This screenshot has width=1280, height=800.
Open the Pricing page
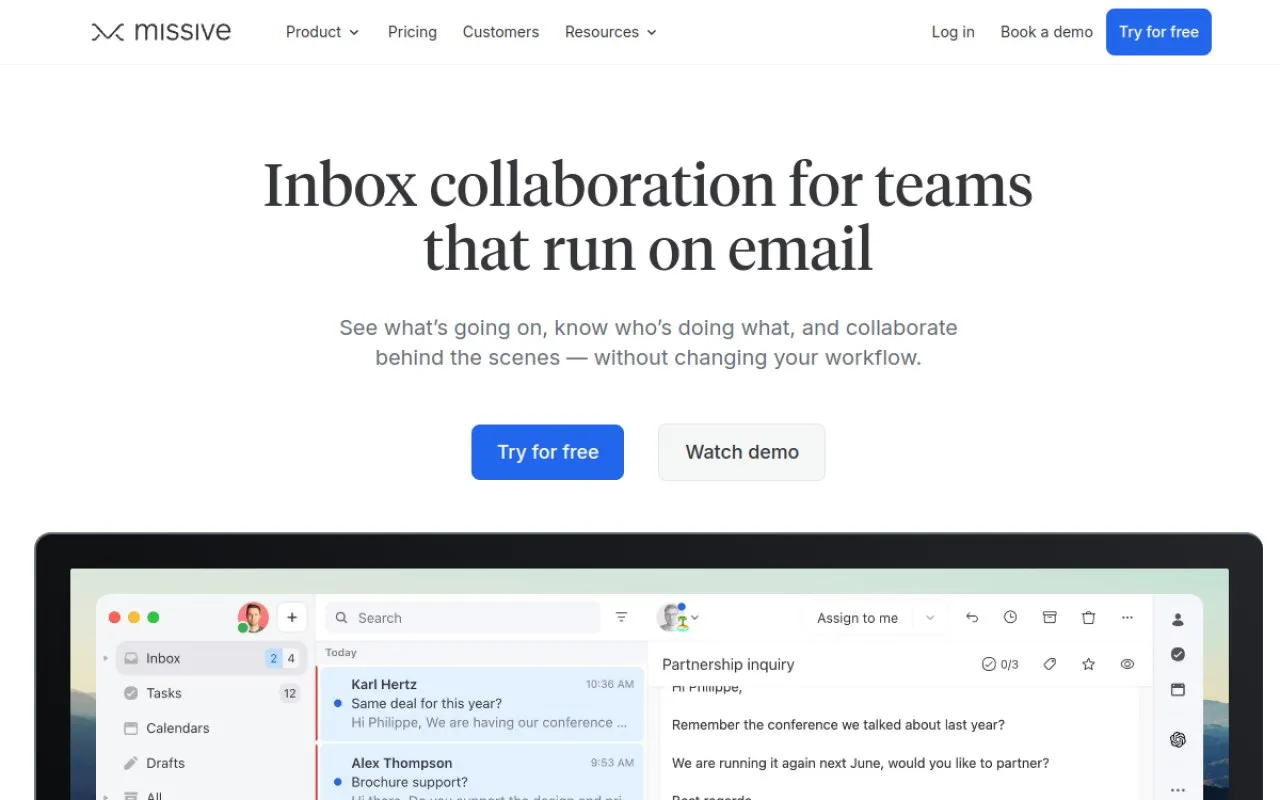412,32
